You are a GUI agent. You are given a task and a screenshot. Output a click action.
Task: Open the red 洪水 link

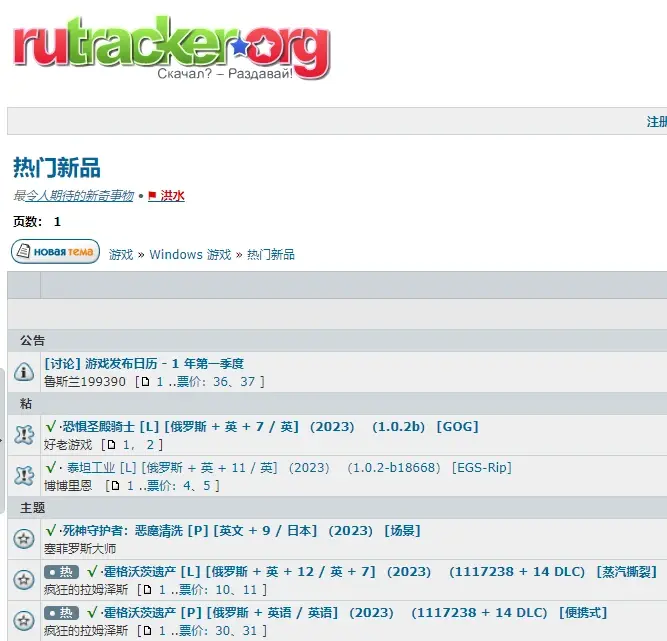click(x=172, y=196)
